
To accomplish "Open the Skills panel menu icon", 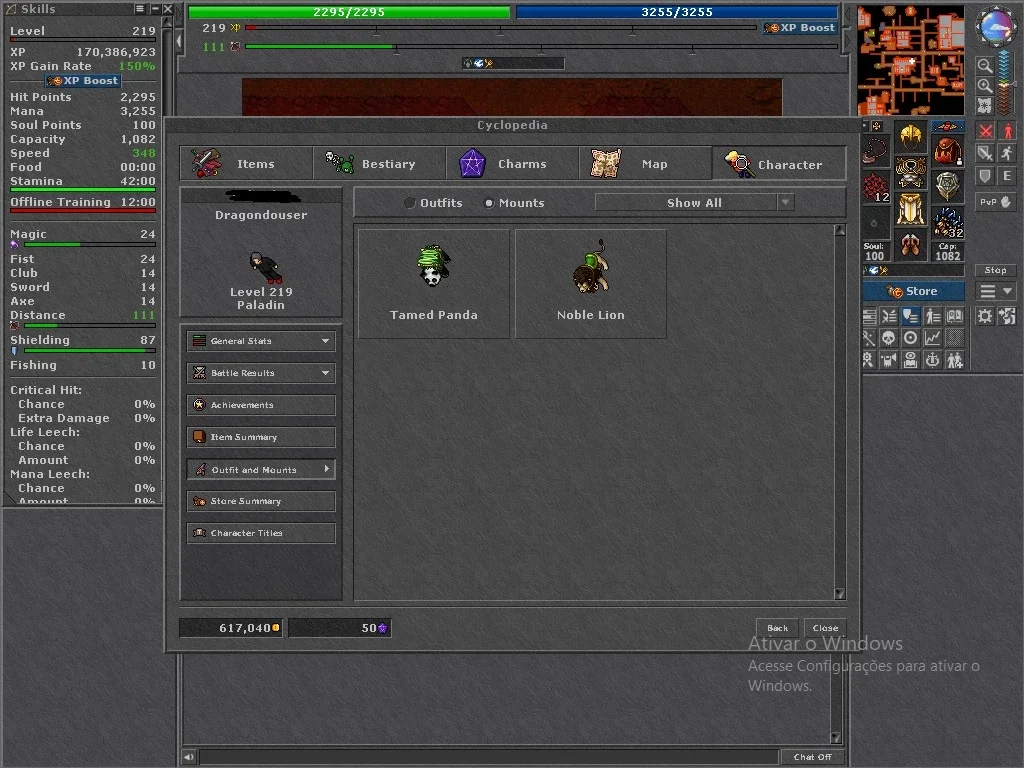I will pos(139,8).
